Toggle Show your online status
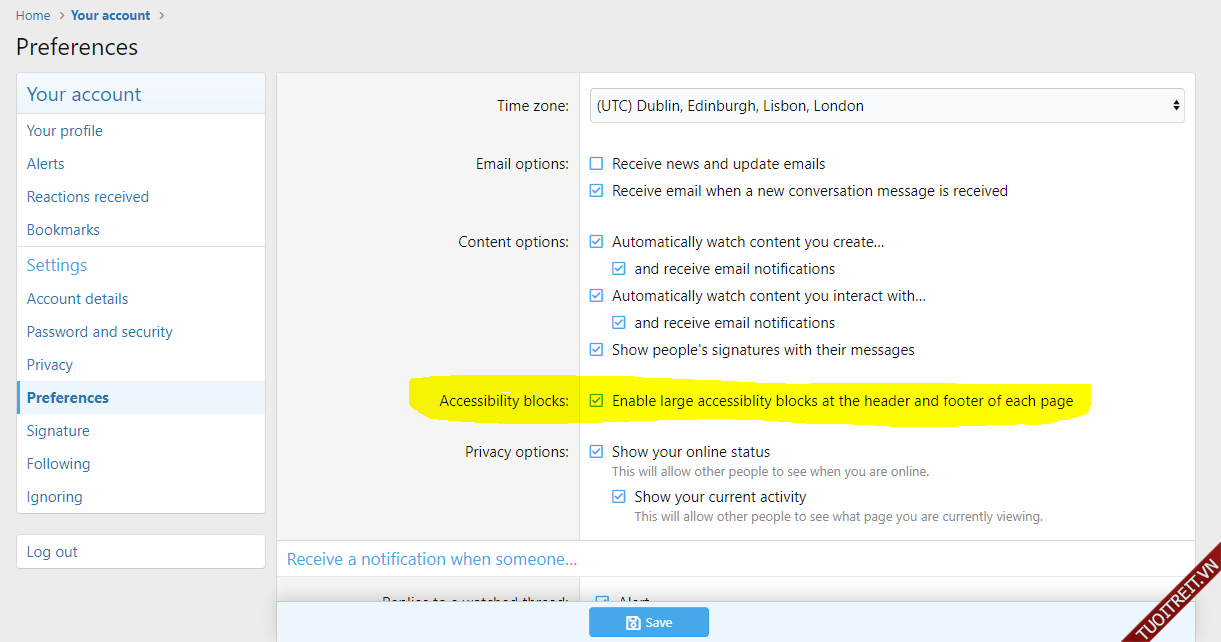 point(597,452)
